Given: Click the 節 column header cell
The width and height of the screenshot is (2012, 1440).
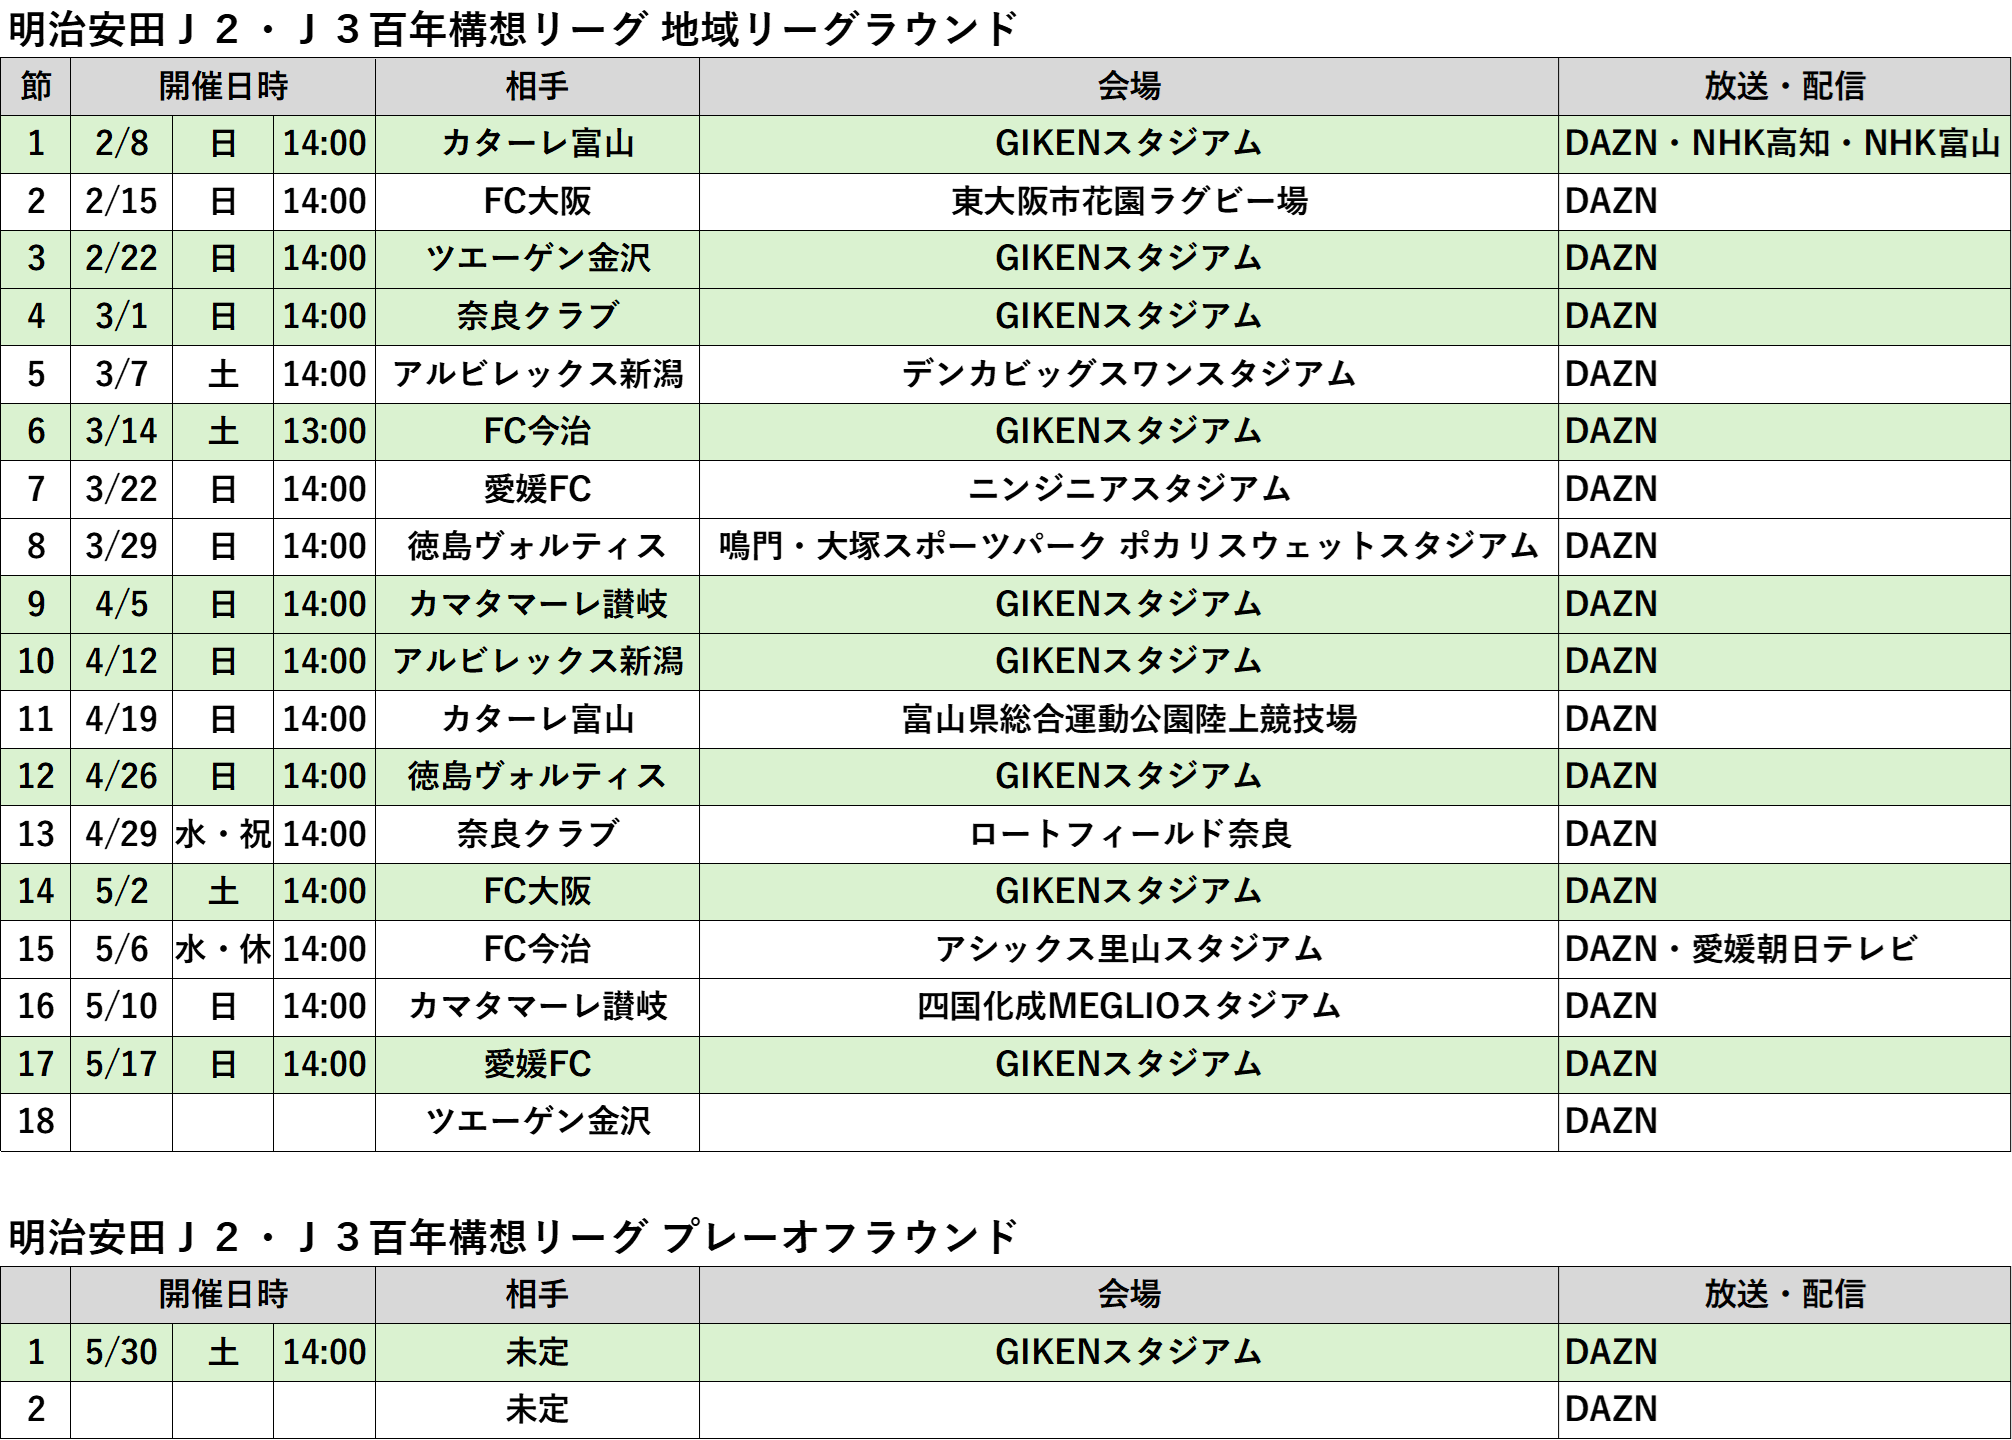Looking at the screenshot, I should click(36, 86).
